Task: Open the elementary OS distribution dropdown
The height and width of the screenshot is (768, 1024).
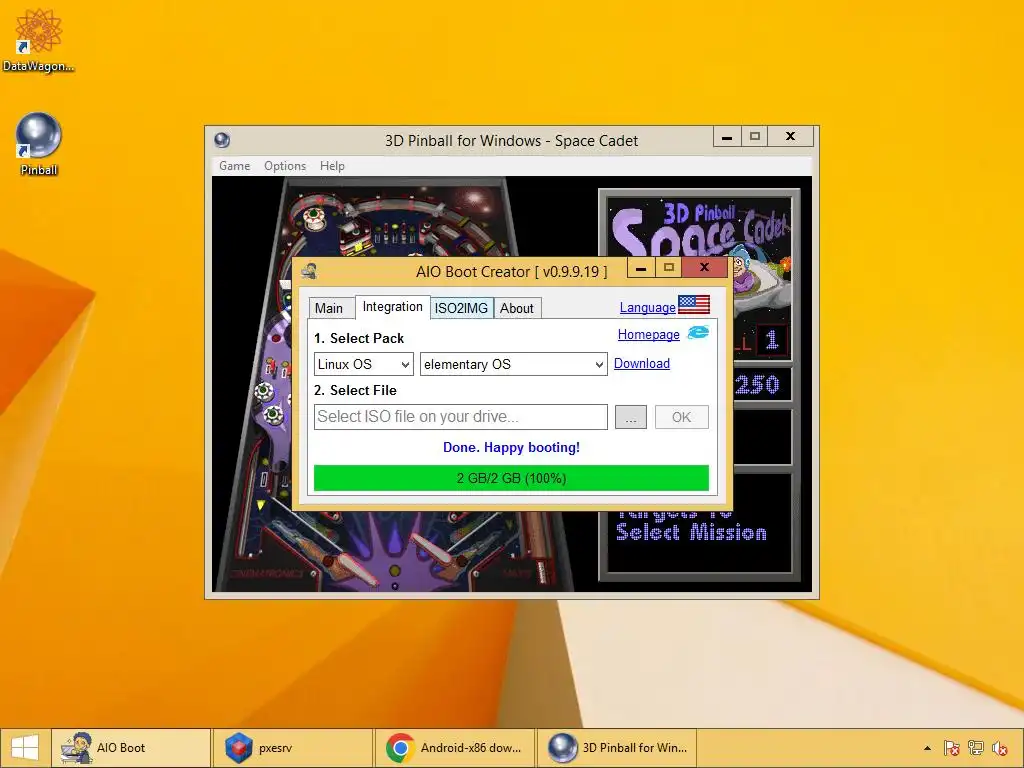Action: click(x=513, y=364)
